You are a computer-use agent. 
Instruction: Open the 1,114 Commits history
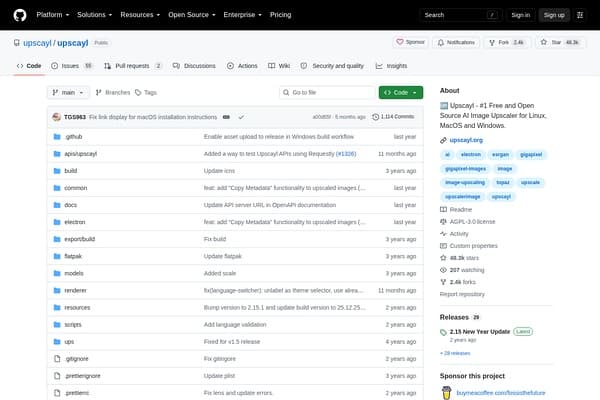pyautogui.click(x=393, y=117)
